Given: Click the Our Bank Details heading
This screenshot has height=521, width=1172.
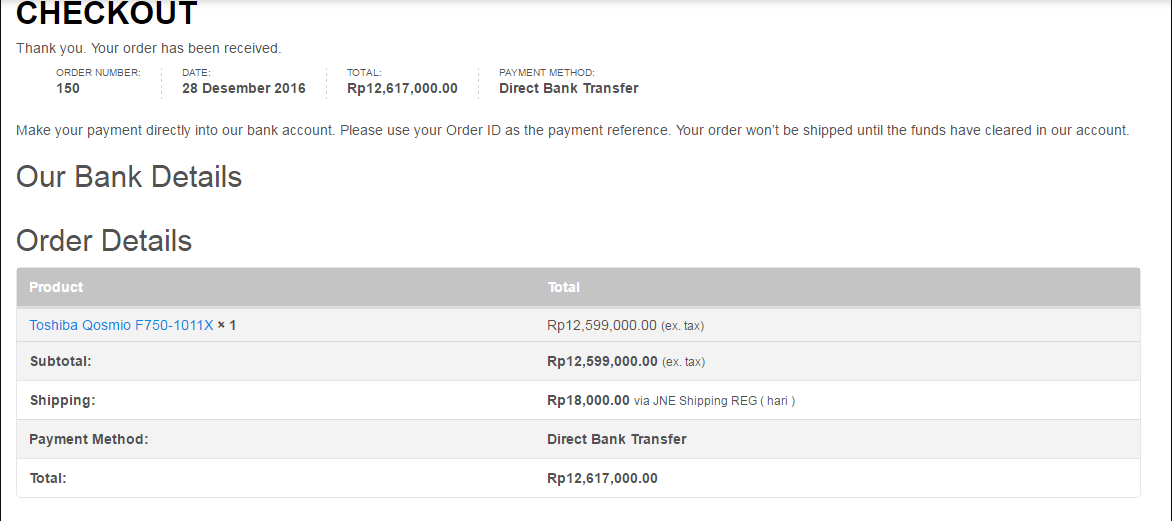Looking at the screenshot, I should pyautogui.click(x=129, y=177).
